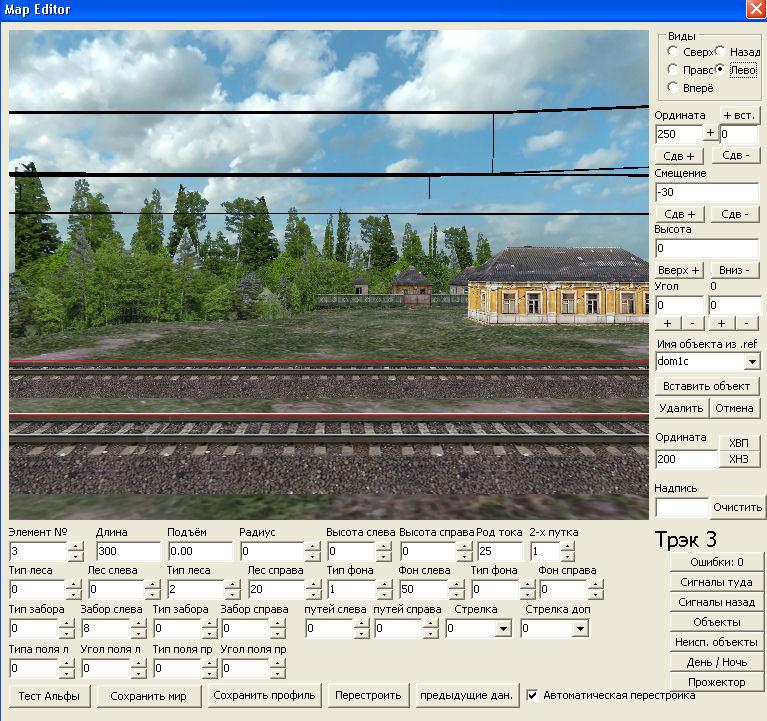Click the "Радиус" spinner control

tap(312, 551)
